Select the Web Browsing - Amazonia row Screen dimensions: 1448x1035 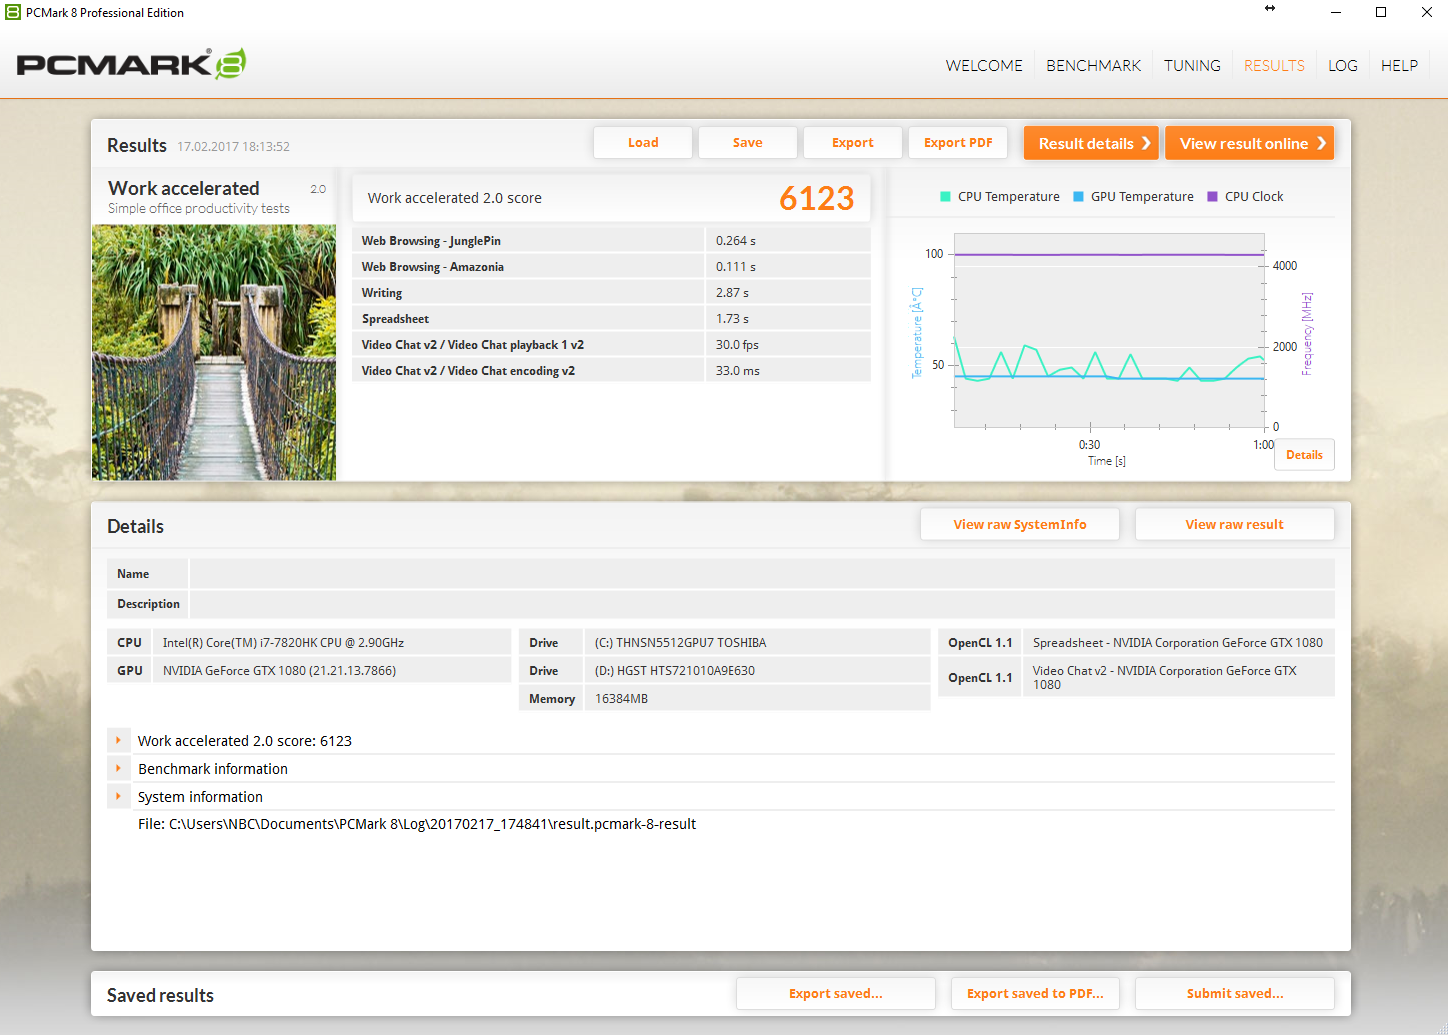coord(611,267)
